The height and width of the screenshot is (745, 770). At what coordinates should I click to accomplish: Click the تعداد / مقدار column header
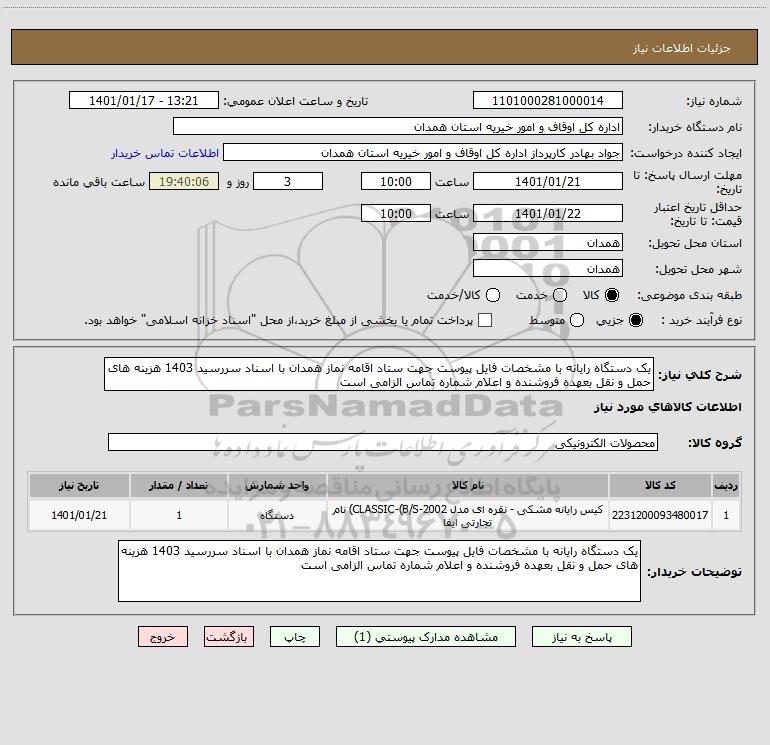coord(179,485)
